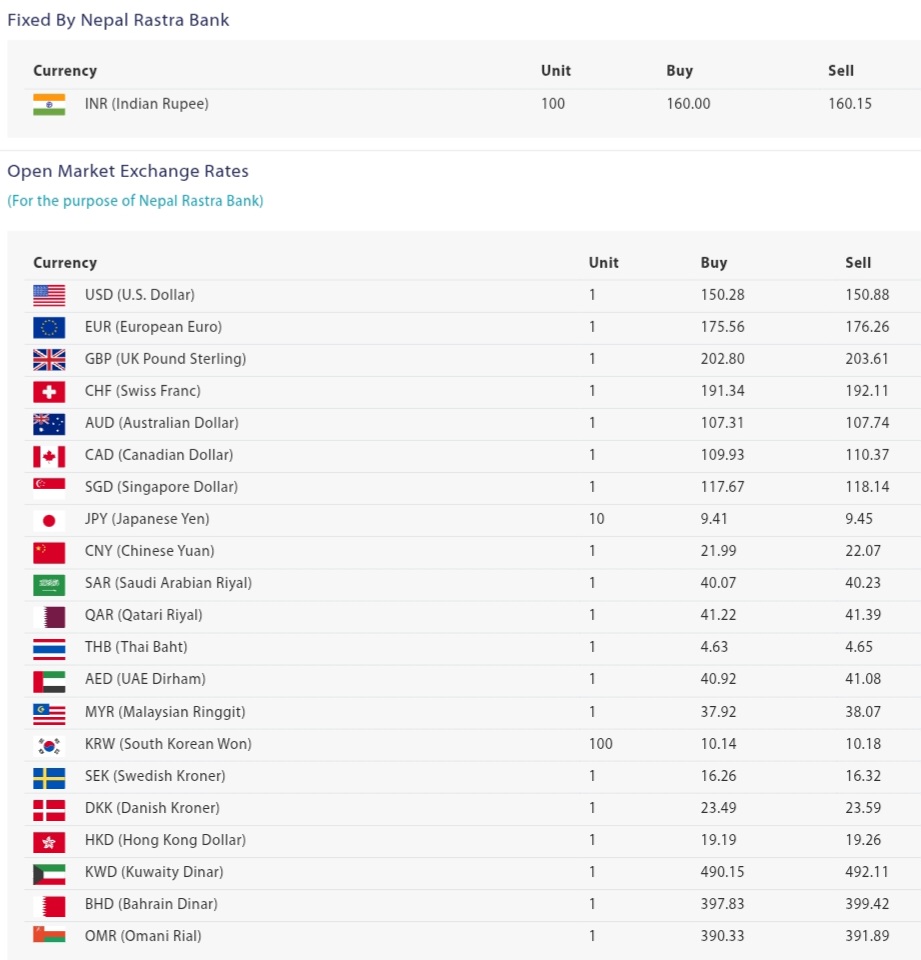This screenshot has width=921, height=960.
Task: Click the KWD sell rate 492.11
Action: [866, 872]
